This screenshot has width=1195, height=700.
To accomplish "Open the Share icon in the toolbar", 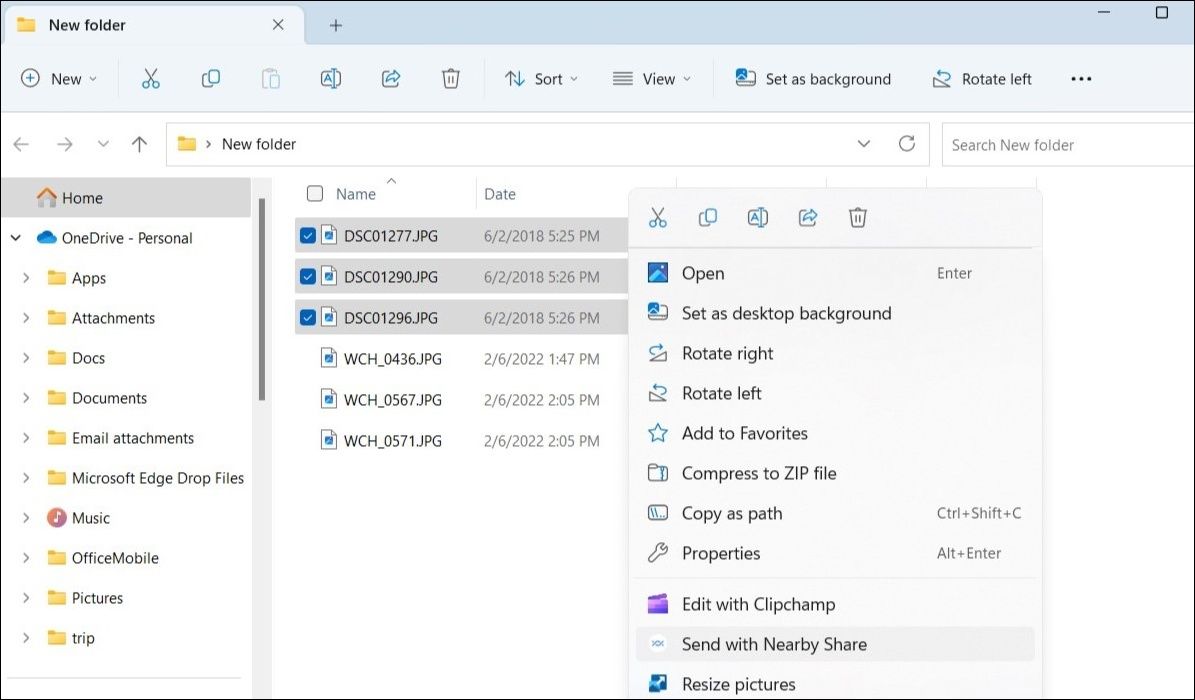I will pos(391,78).
